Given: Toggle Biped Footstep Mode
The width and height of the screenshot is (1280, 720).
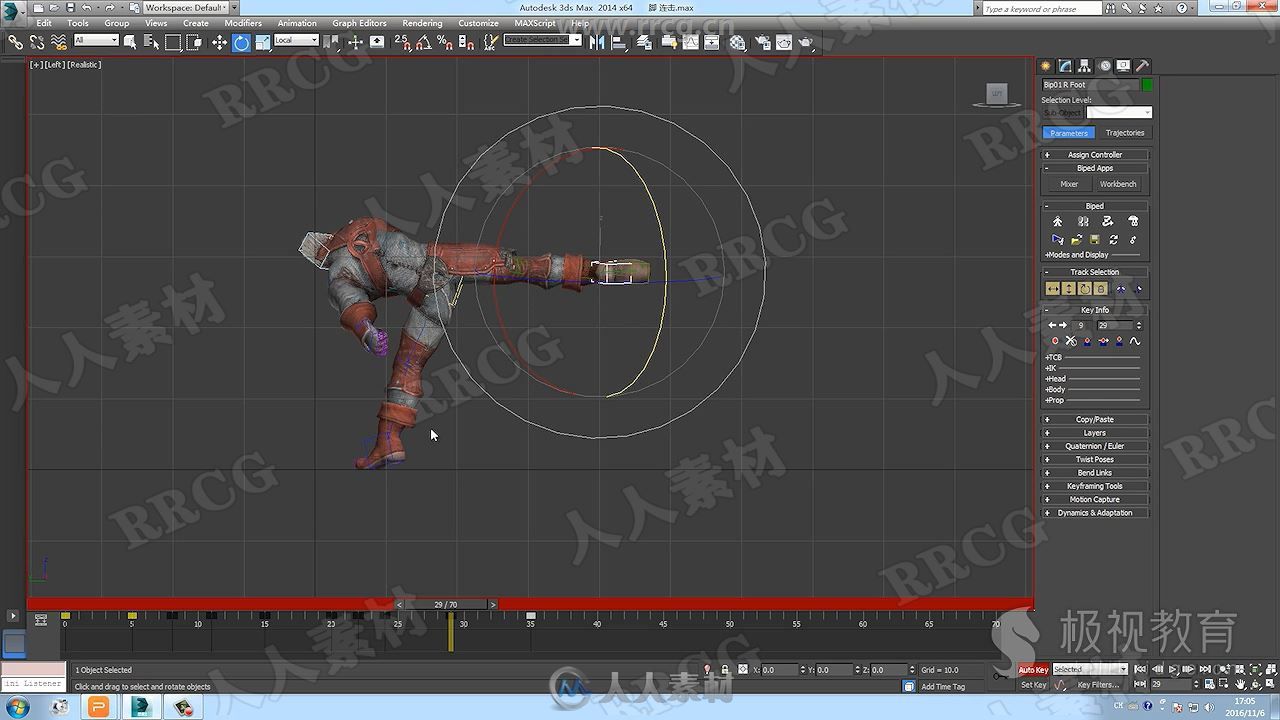Looking at the screenshot, I should click(1083, 221).
